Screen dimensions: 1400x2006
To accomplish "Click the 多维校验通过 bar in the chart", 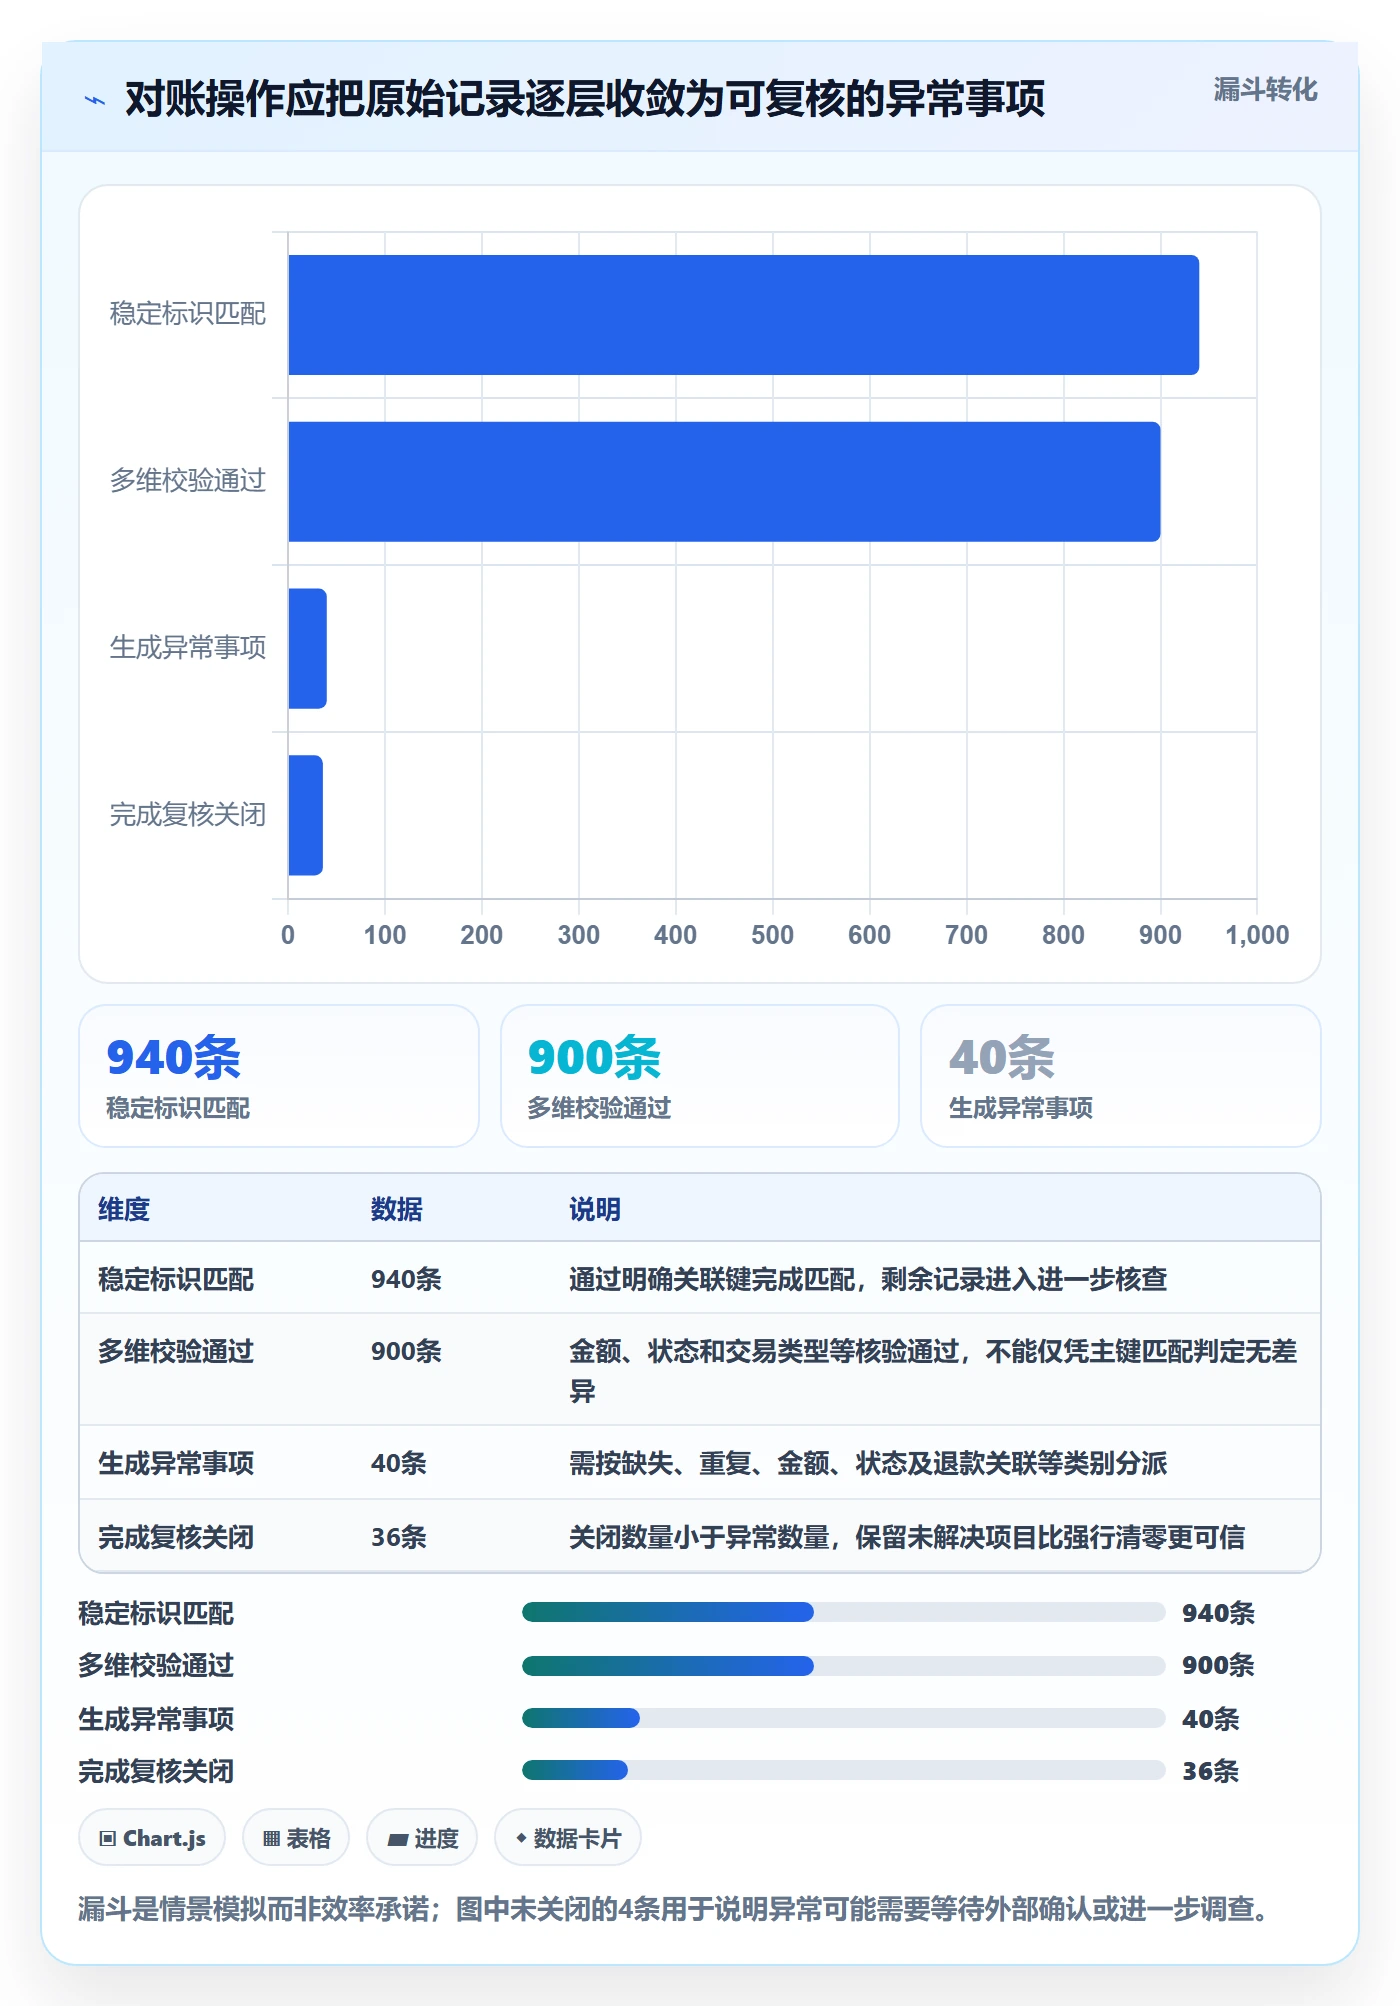I will (724, 482).
